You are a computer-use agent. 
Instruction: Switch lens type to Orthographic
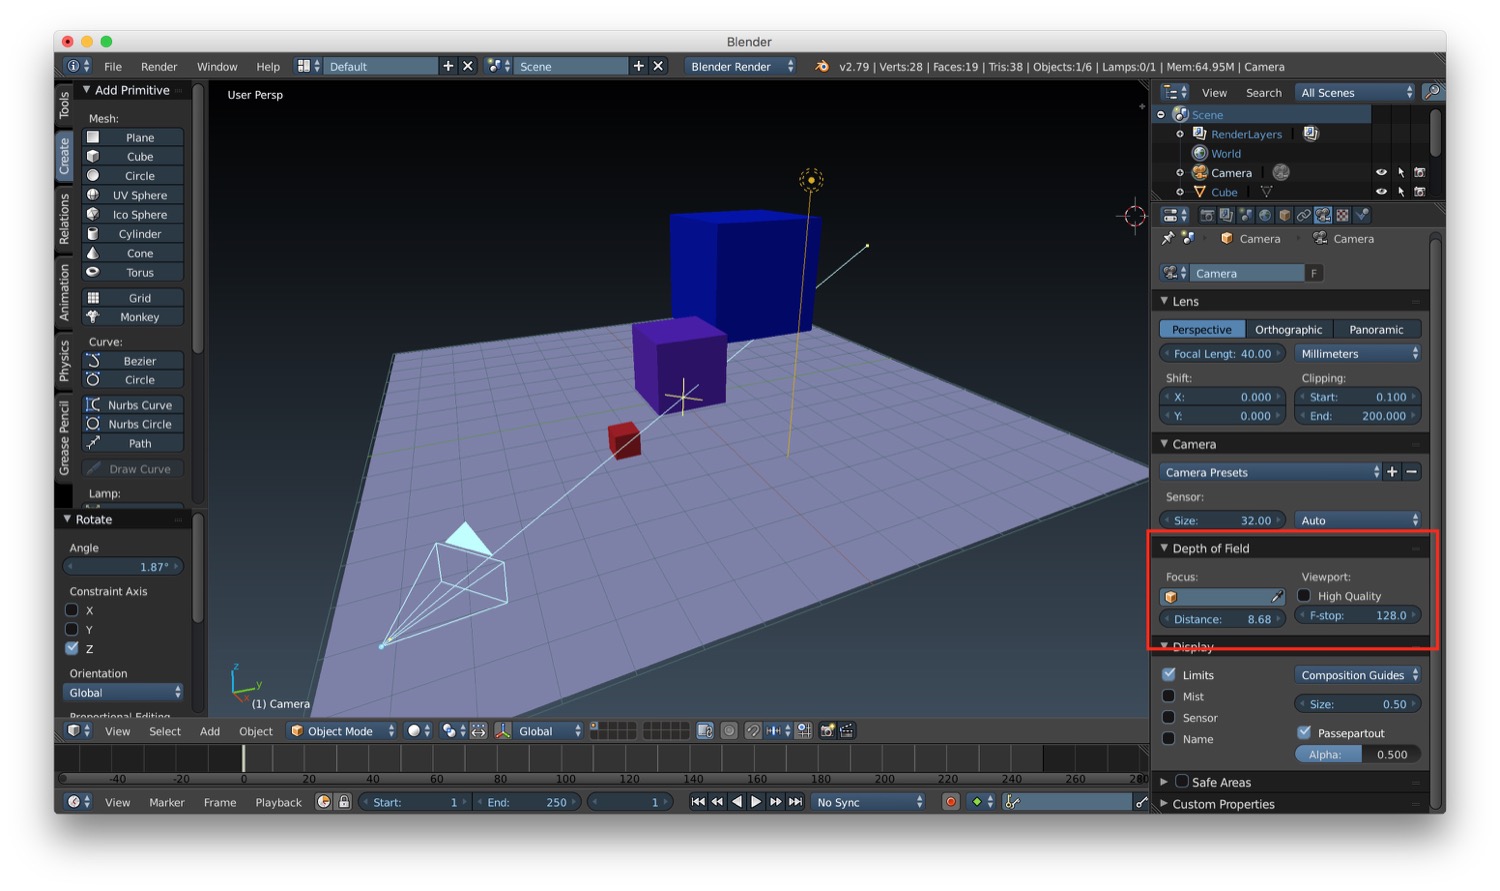1289,329
